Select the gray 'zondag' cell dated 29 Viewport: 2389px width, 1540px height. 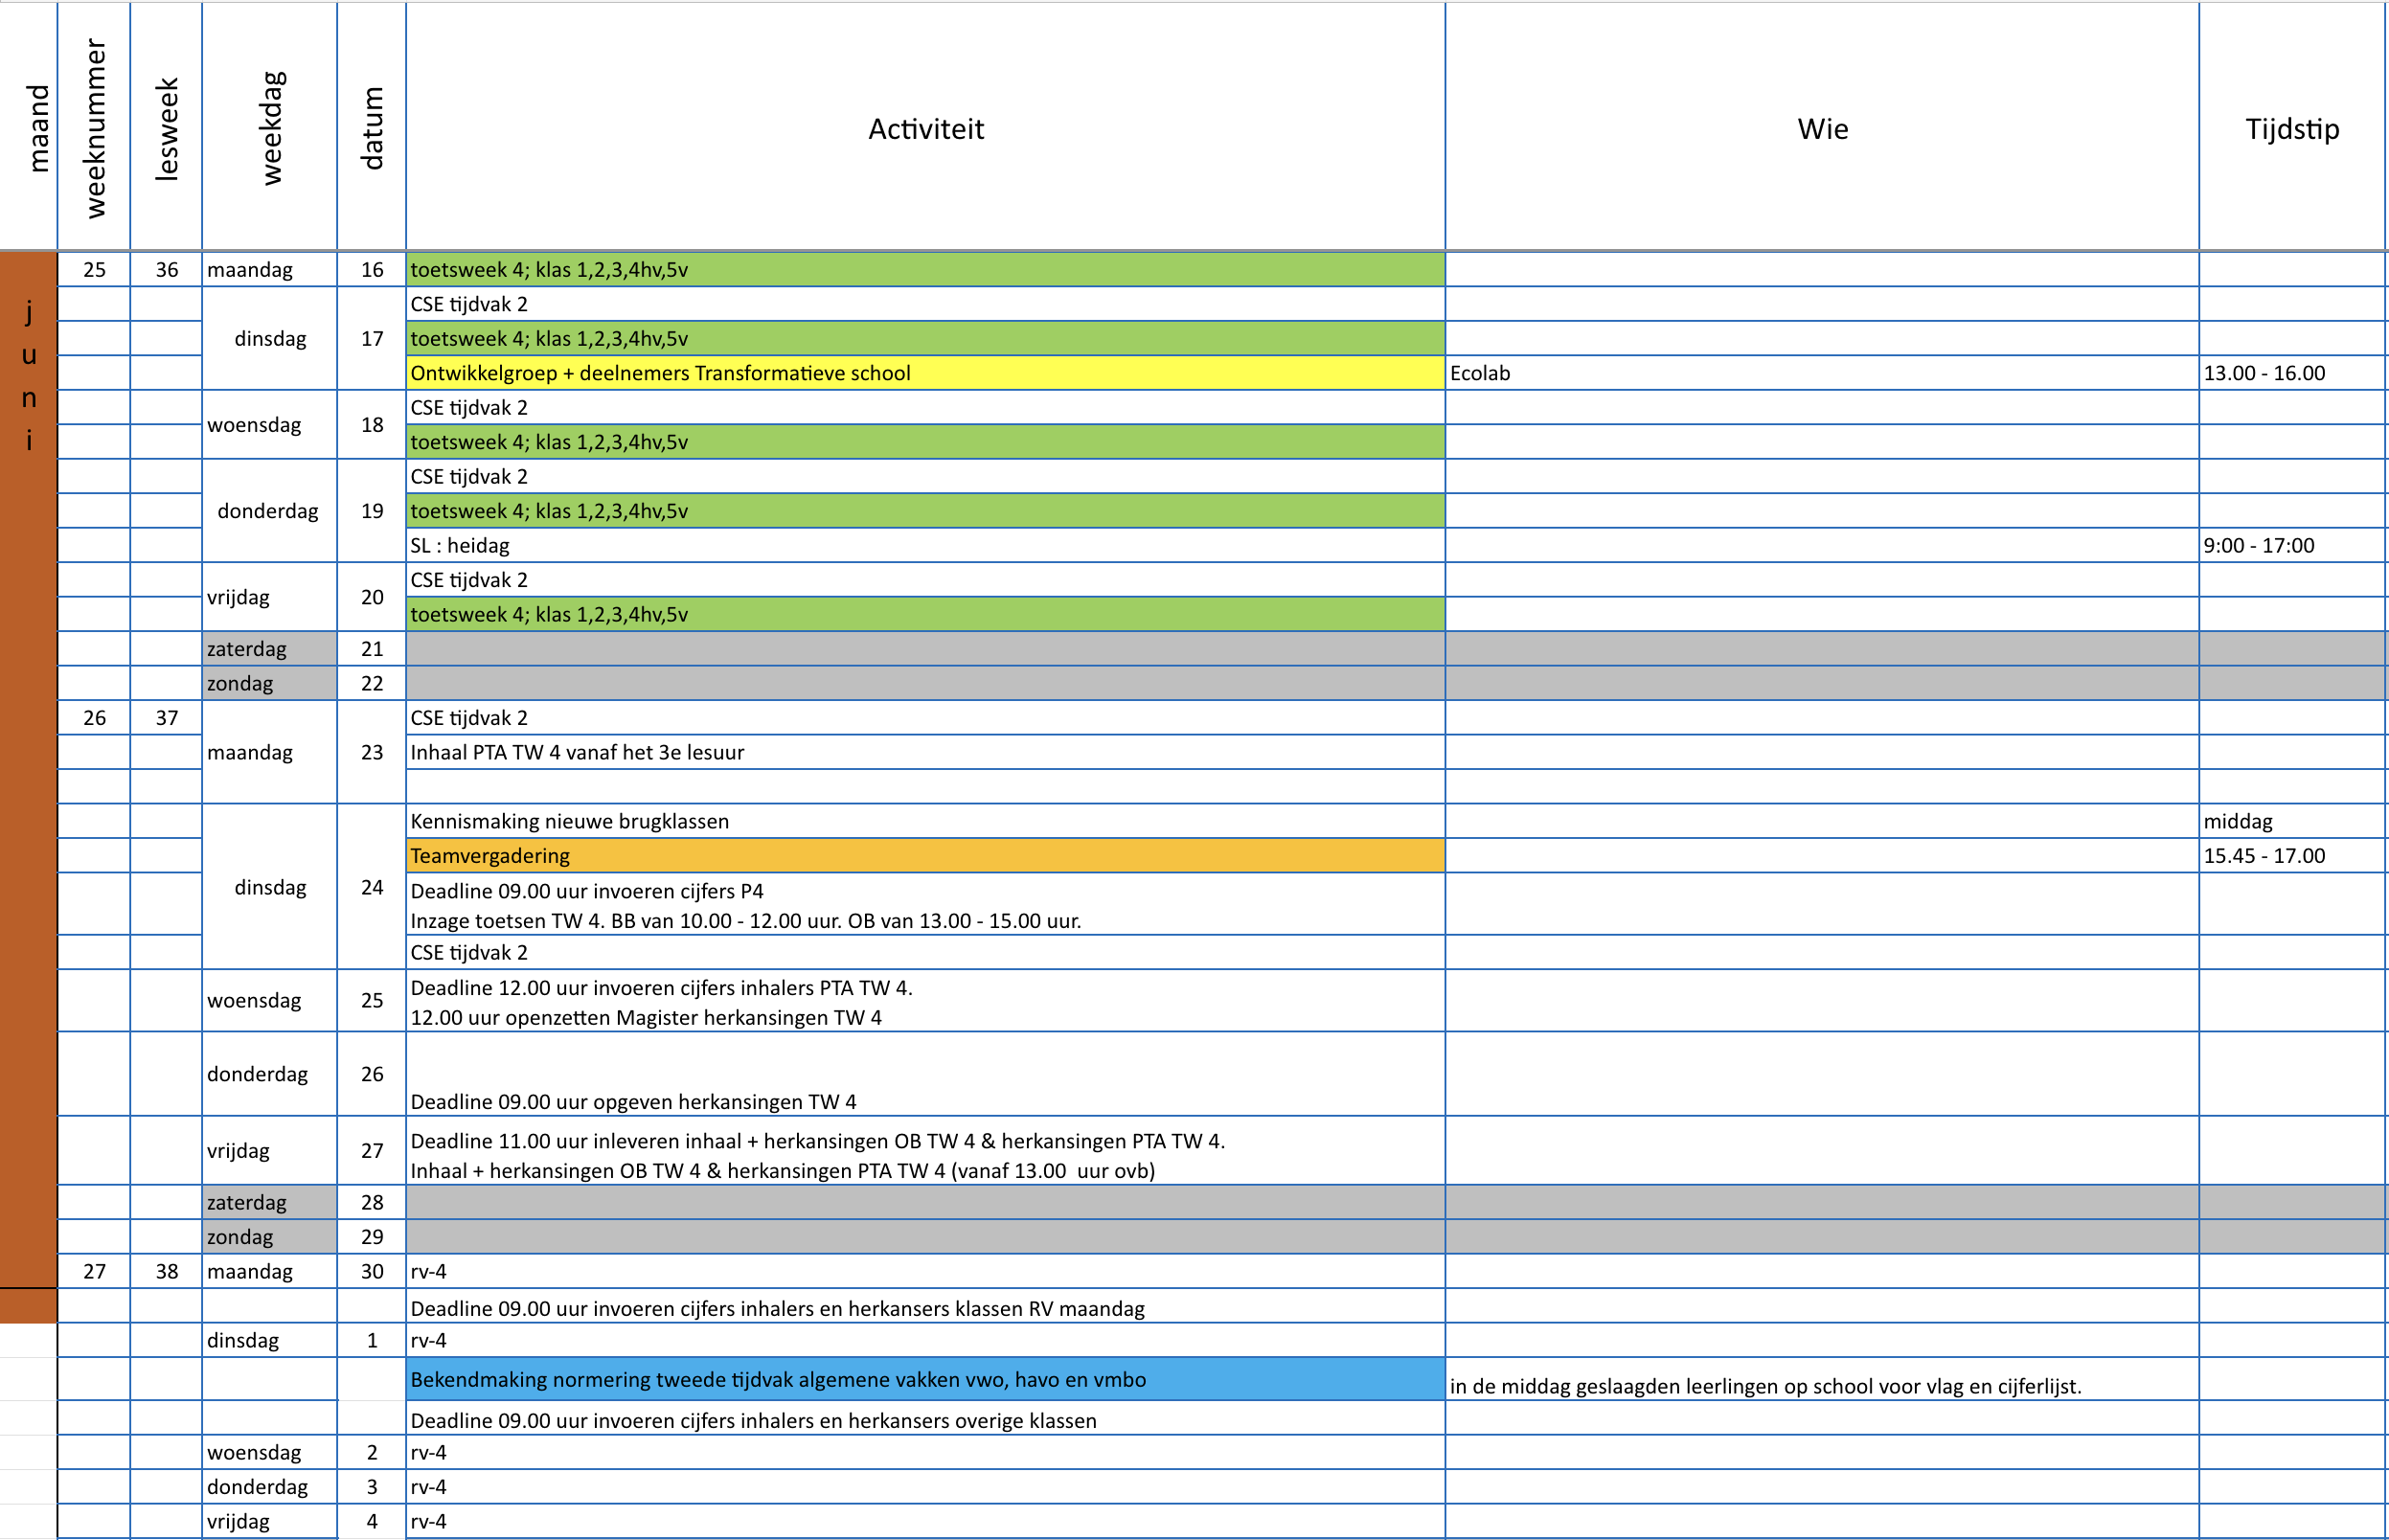(x=270, y=1237)
